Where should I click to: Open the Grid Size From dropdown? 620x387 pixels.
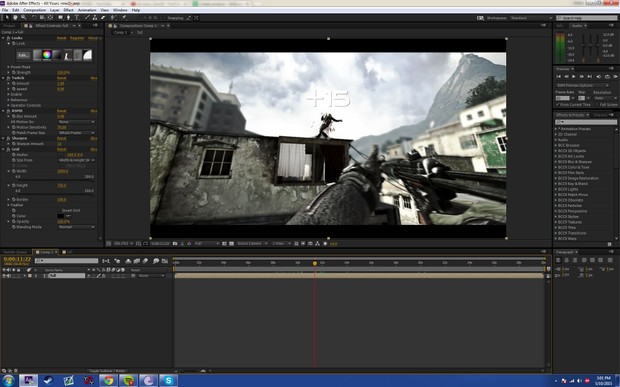coord(76,160)
